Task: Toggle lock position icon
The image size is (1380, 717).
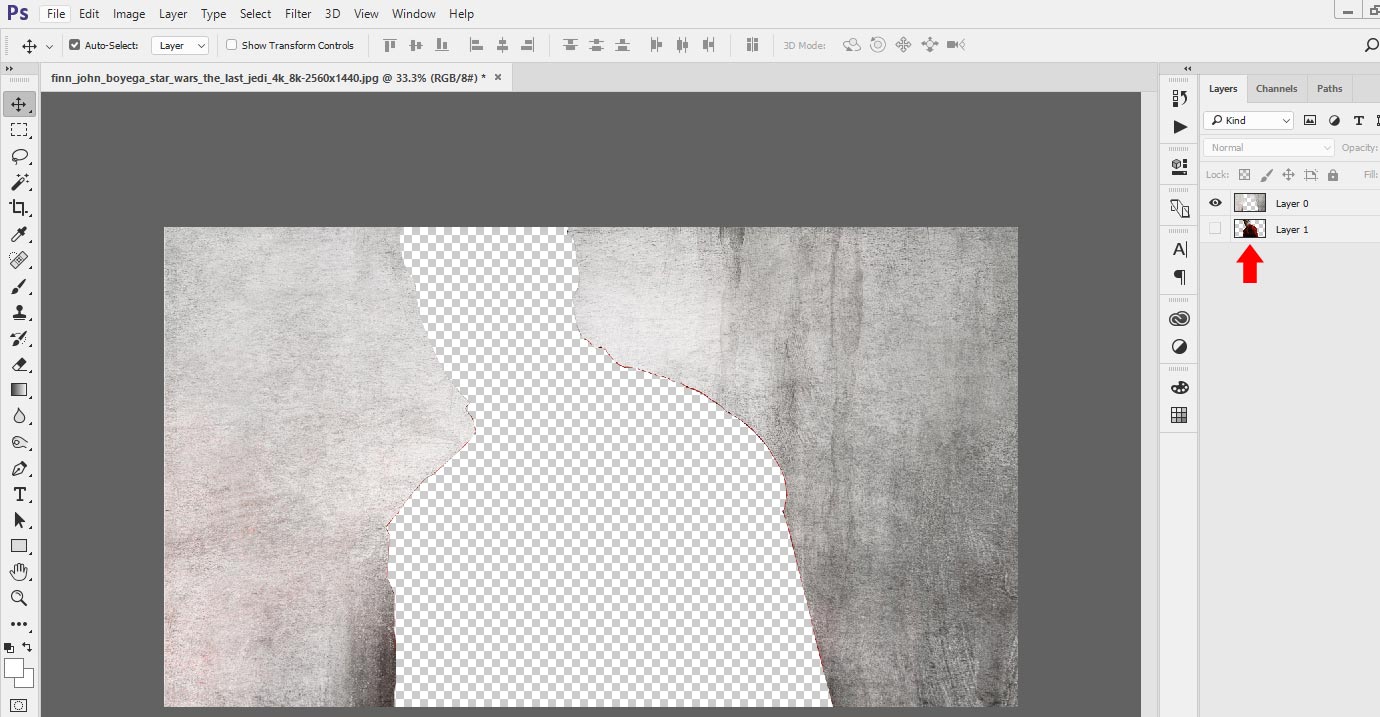Action: 1289,175
